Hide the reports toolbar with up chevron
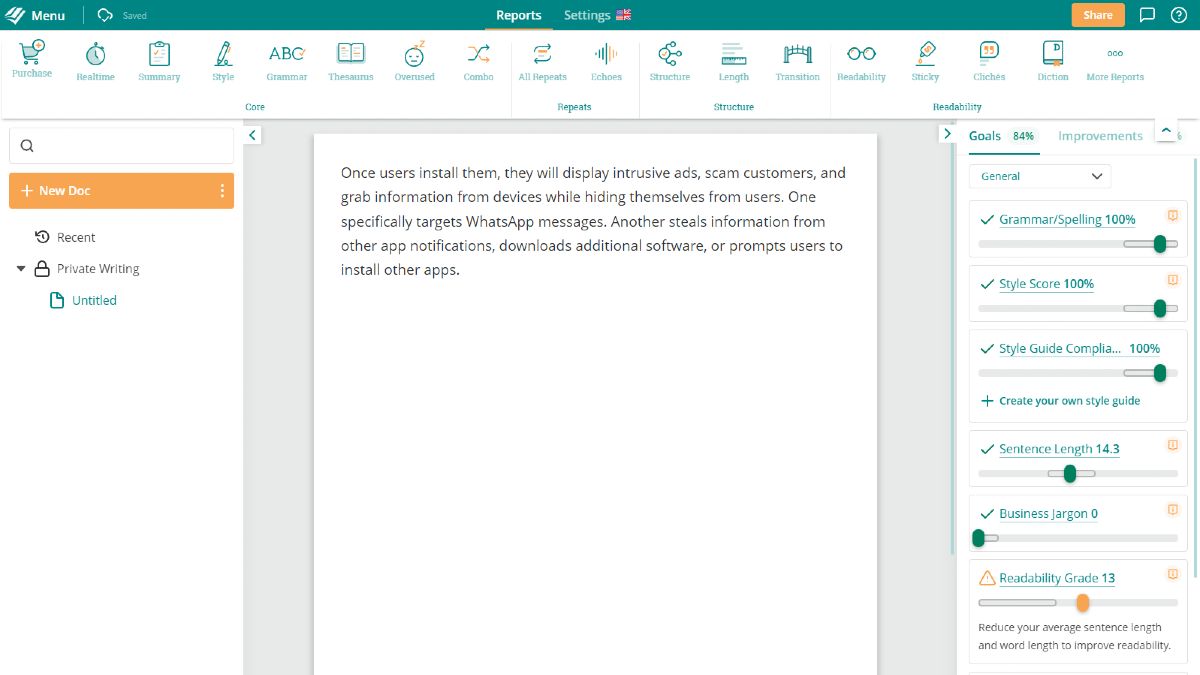Screen dimensions: 1200x675 point(1166,131)
